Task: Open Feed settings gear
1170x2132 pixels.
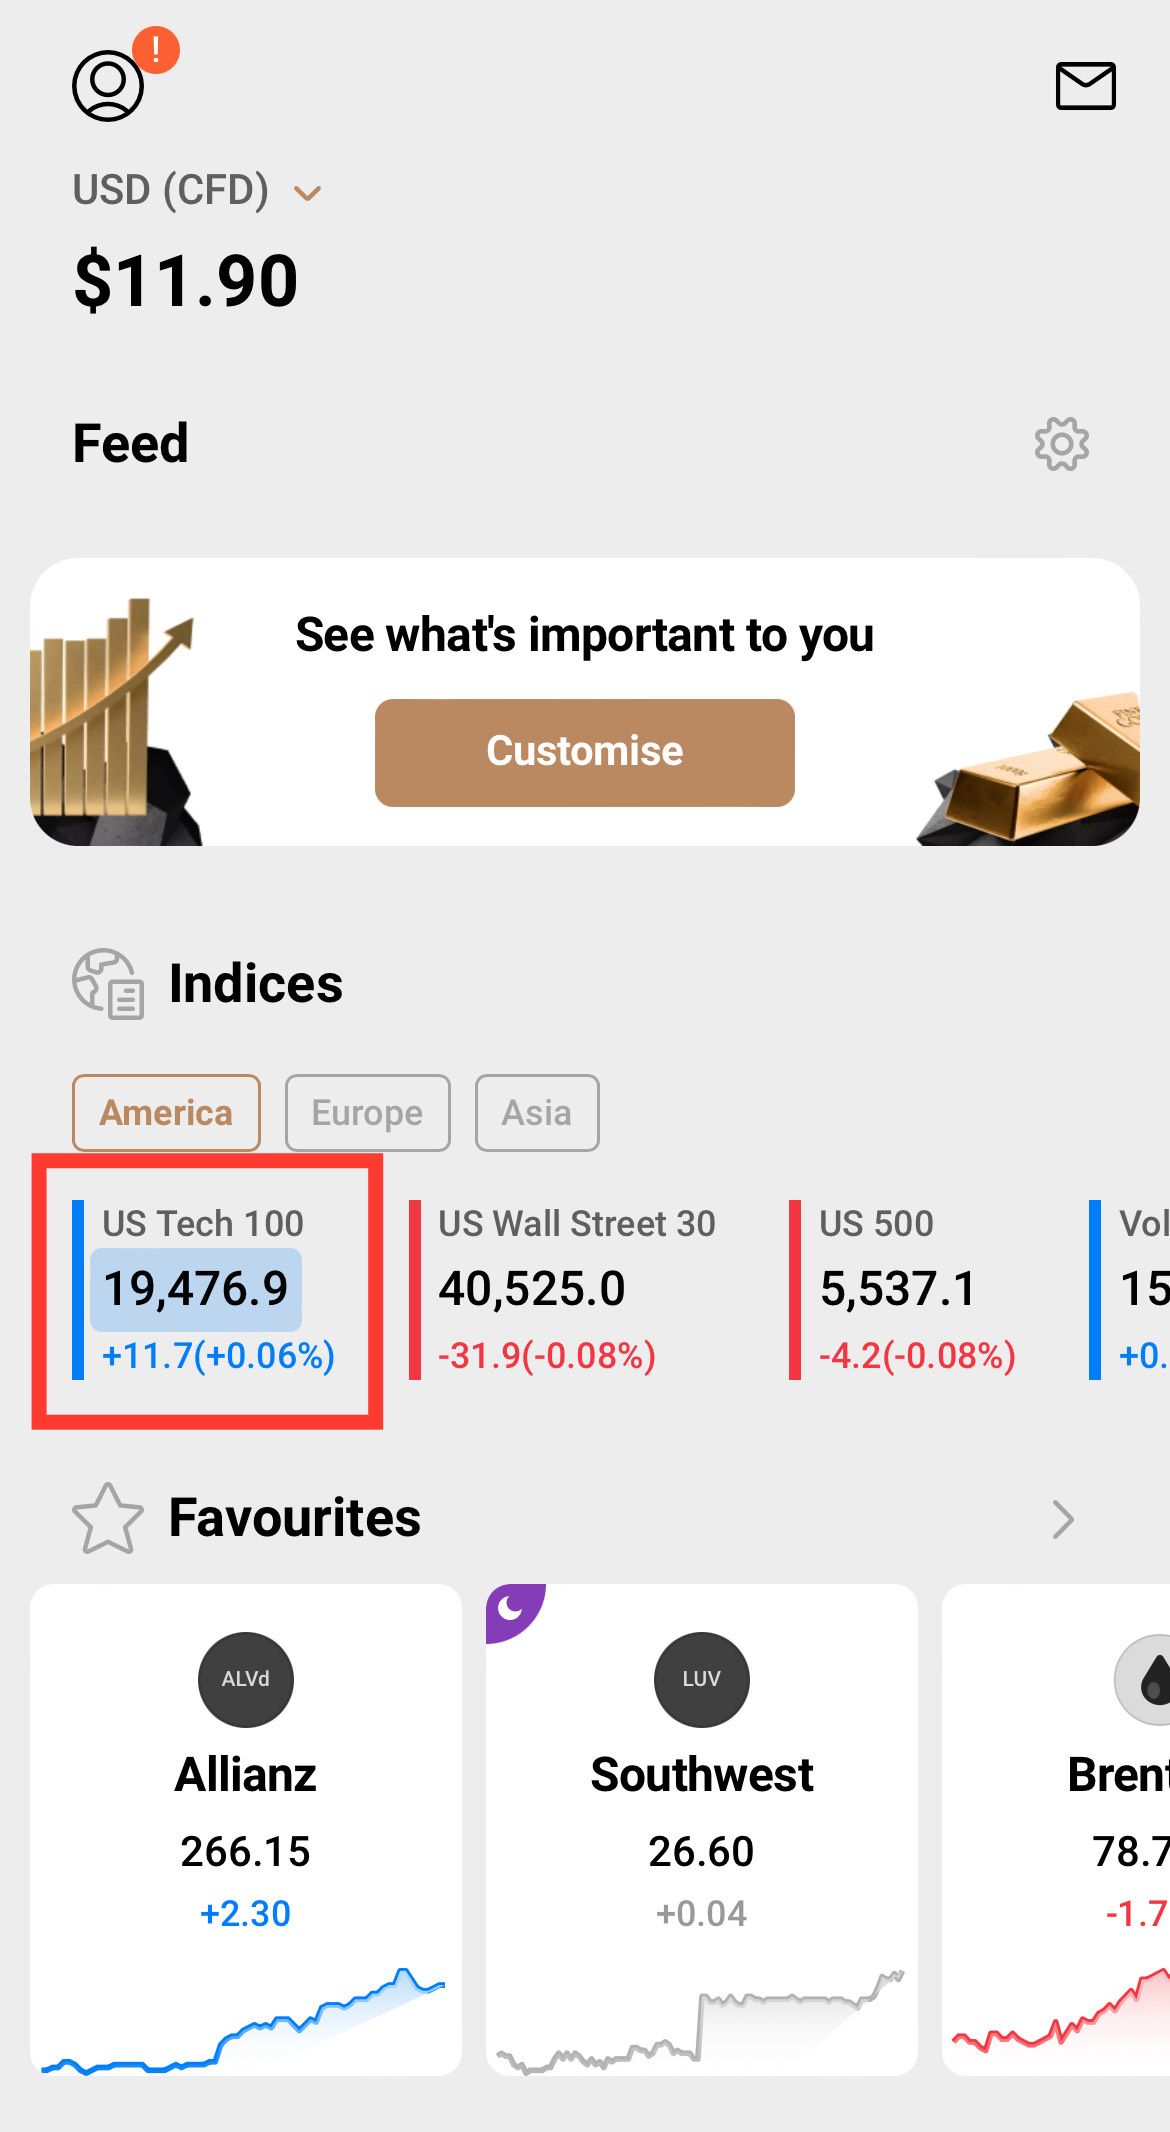Action: [x=1061, y=444]
